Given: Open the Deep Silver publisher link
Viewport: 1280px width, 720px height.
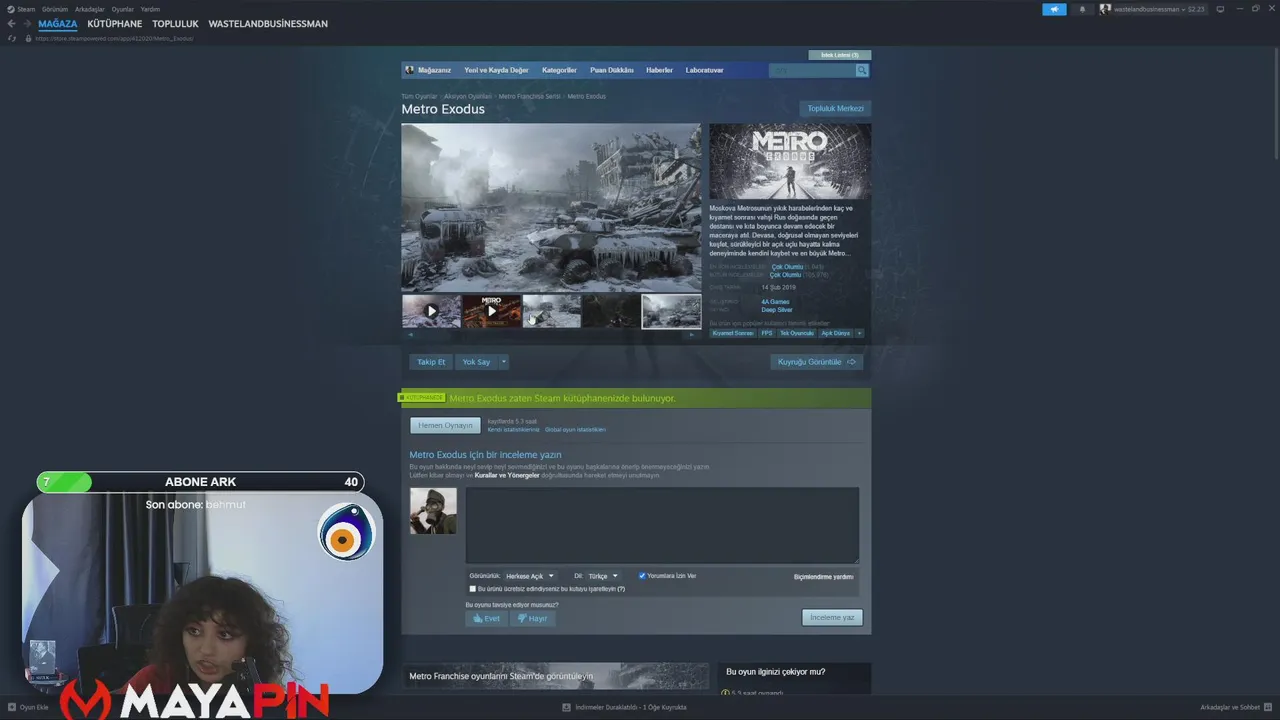Looking at the screenshot, I should [777, 310].
